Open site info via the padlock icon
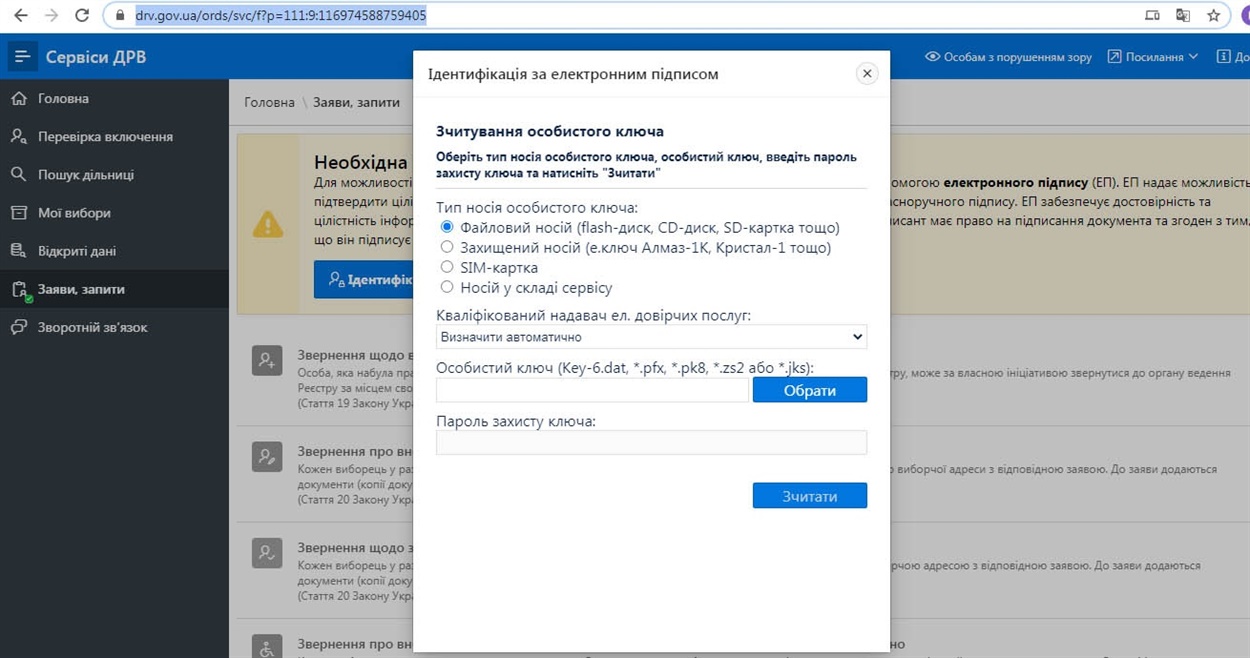This screenshot has width=1250, height=658. point(120,16)
